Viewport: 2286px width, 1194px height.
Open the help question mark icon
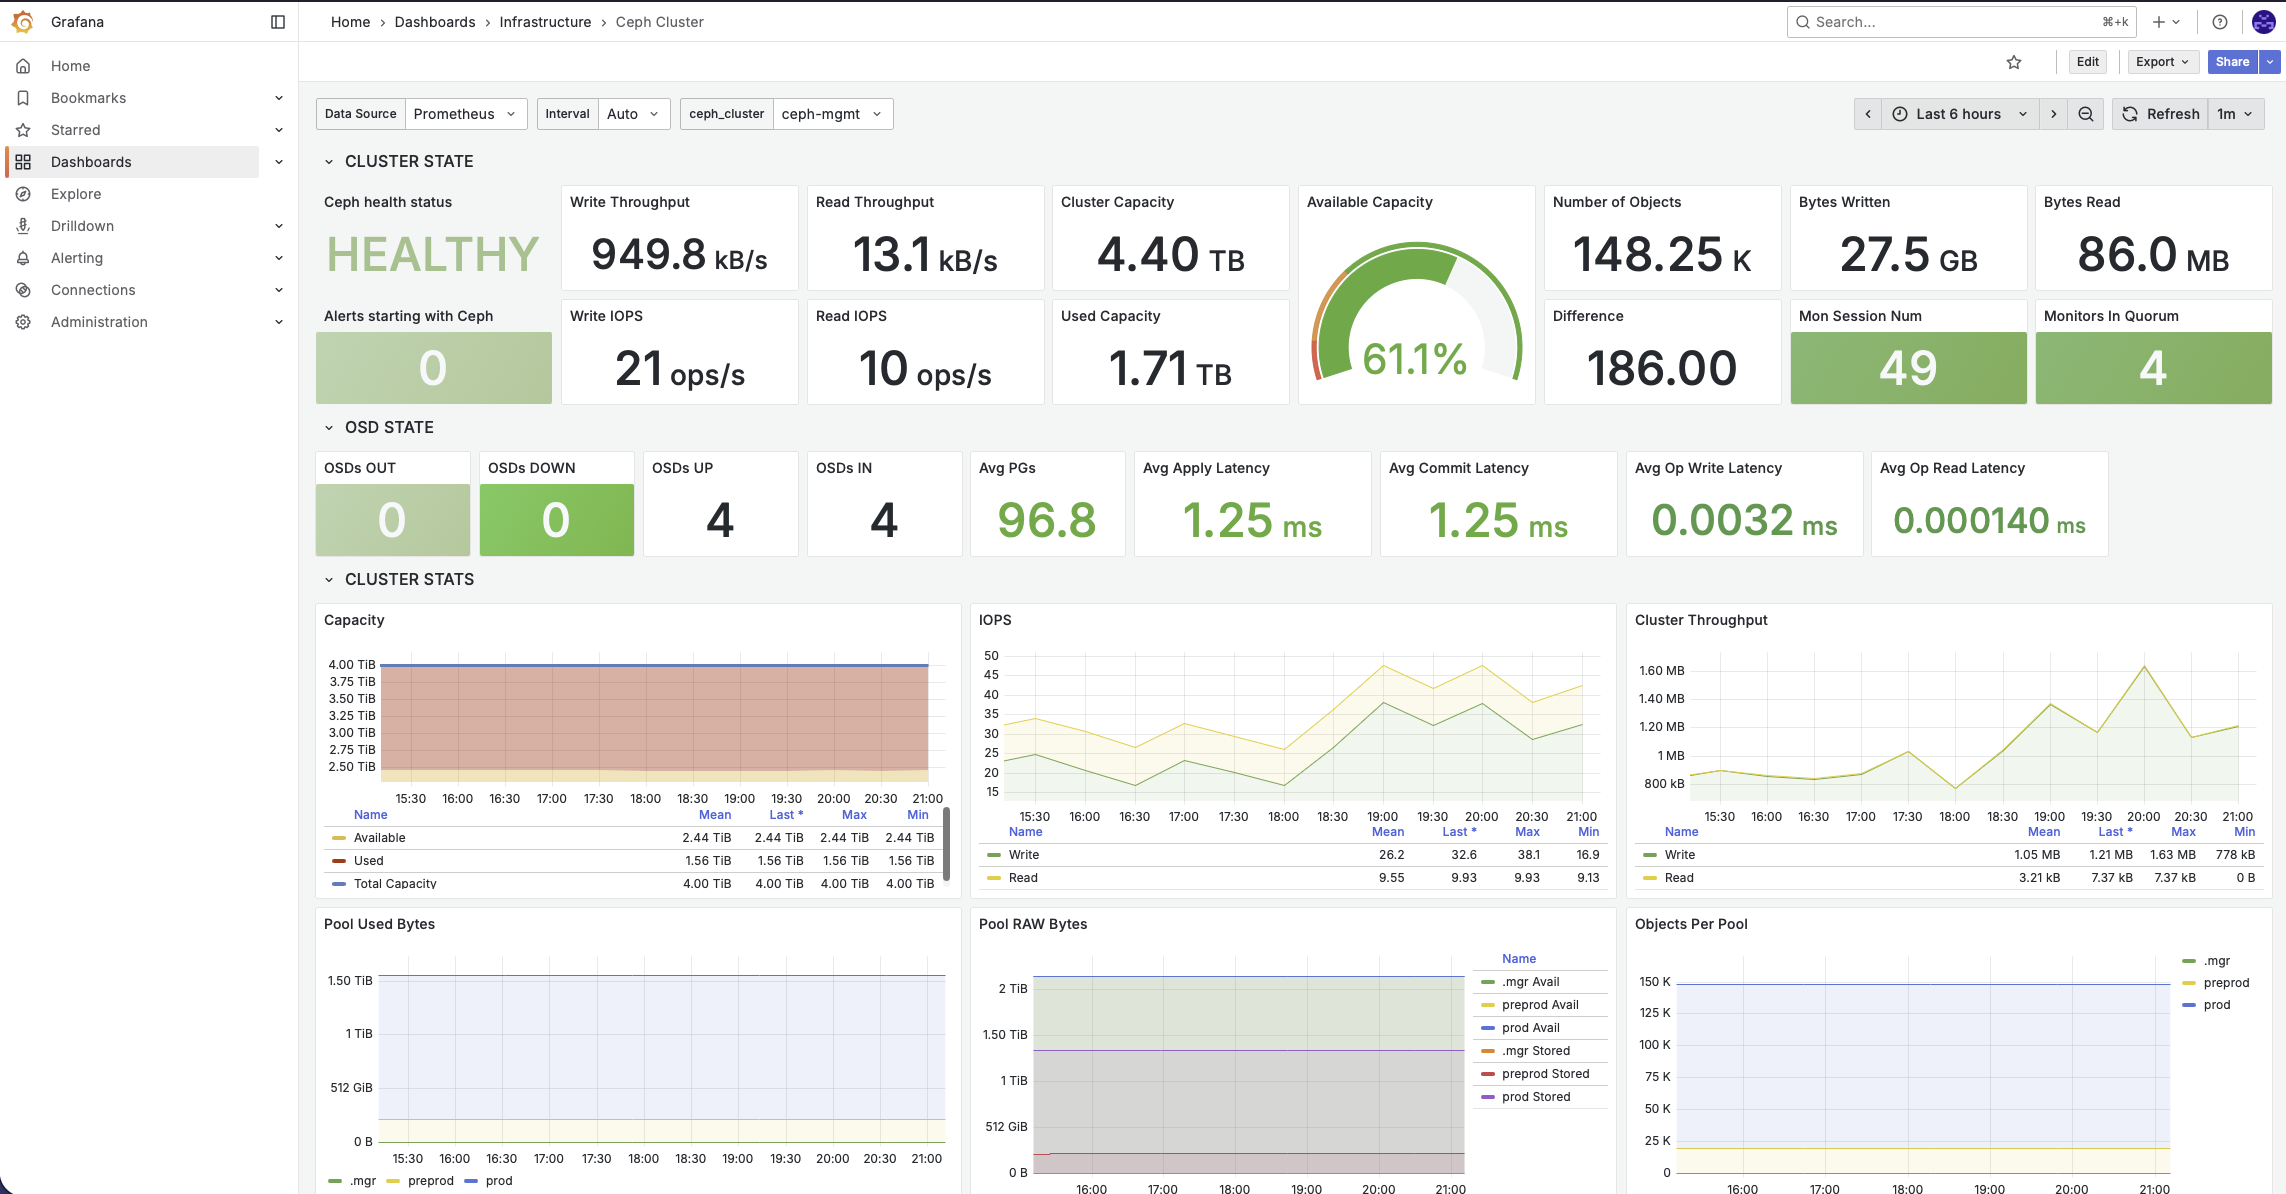2220,22
